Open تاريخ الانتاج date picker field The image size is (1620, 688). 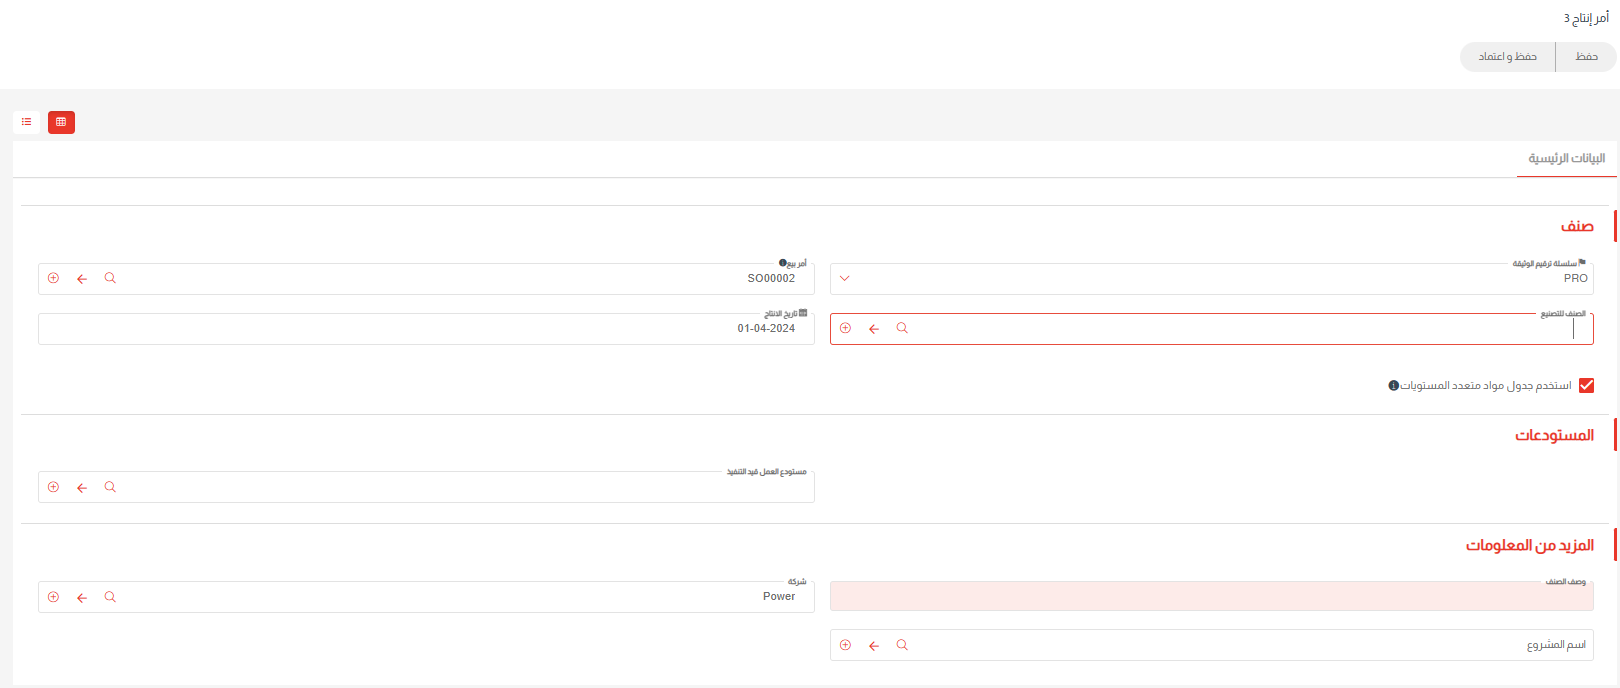click(x=426, y=329)
